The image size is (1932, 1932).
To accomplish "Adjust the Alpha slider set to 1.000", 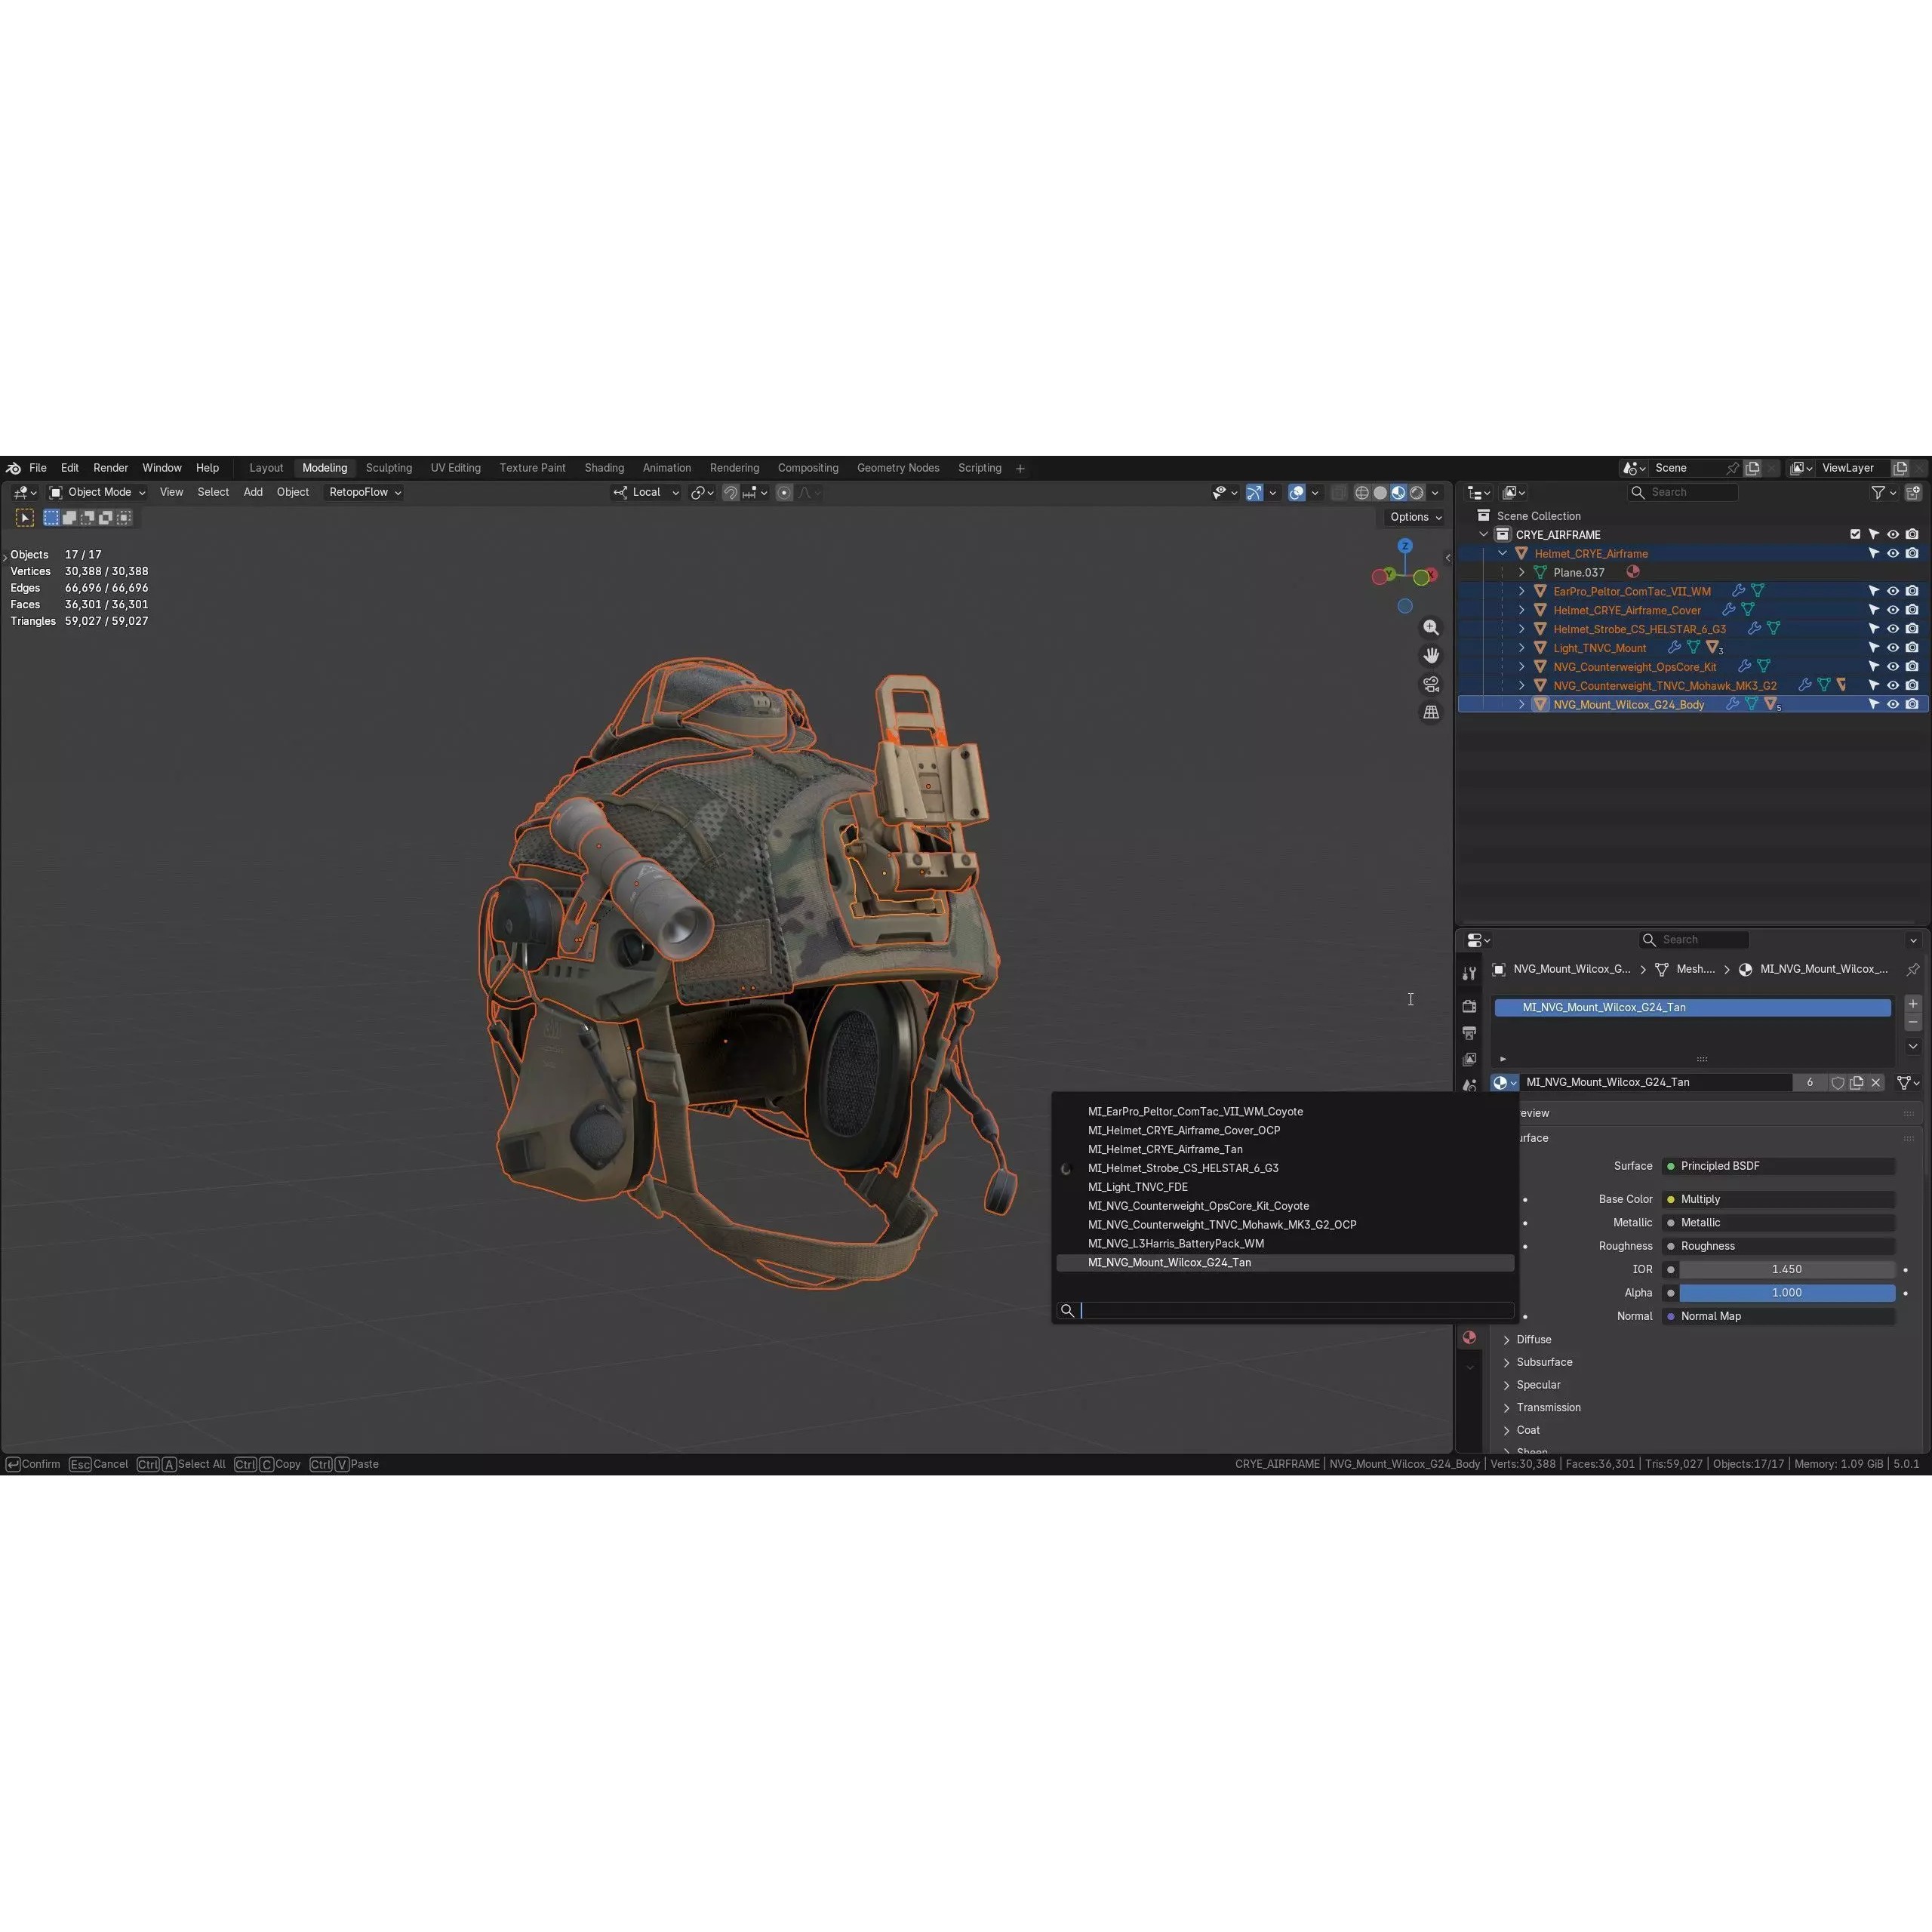I will tap(1786, 1292).
